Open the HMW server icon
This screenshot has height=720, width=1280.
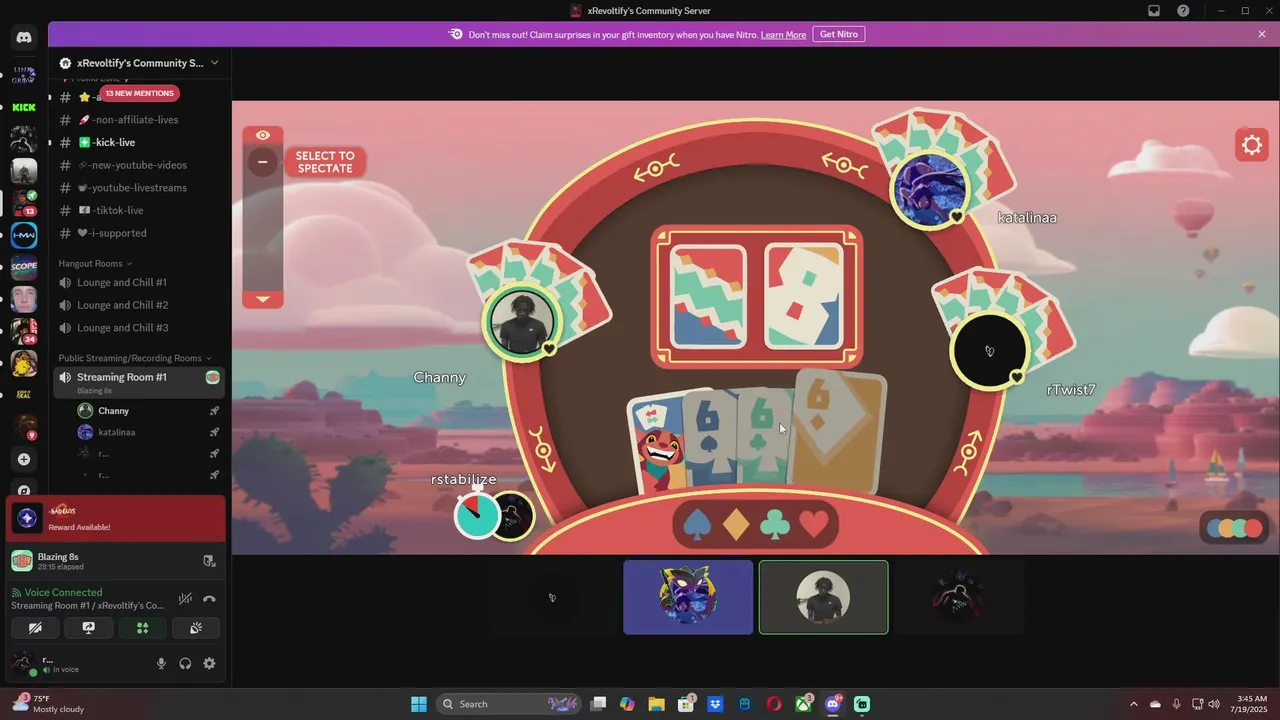(24, 235)
